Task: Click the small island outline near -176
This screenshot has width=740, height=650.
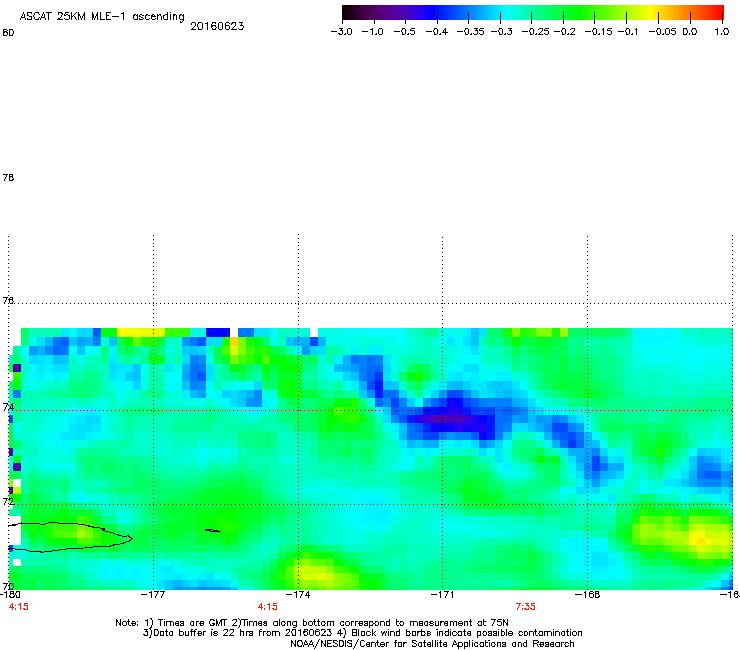Action: (x=213, y=531)
